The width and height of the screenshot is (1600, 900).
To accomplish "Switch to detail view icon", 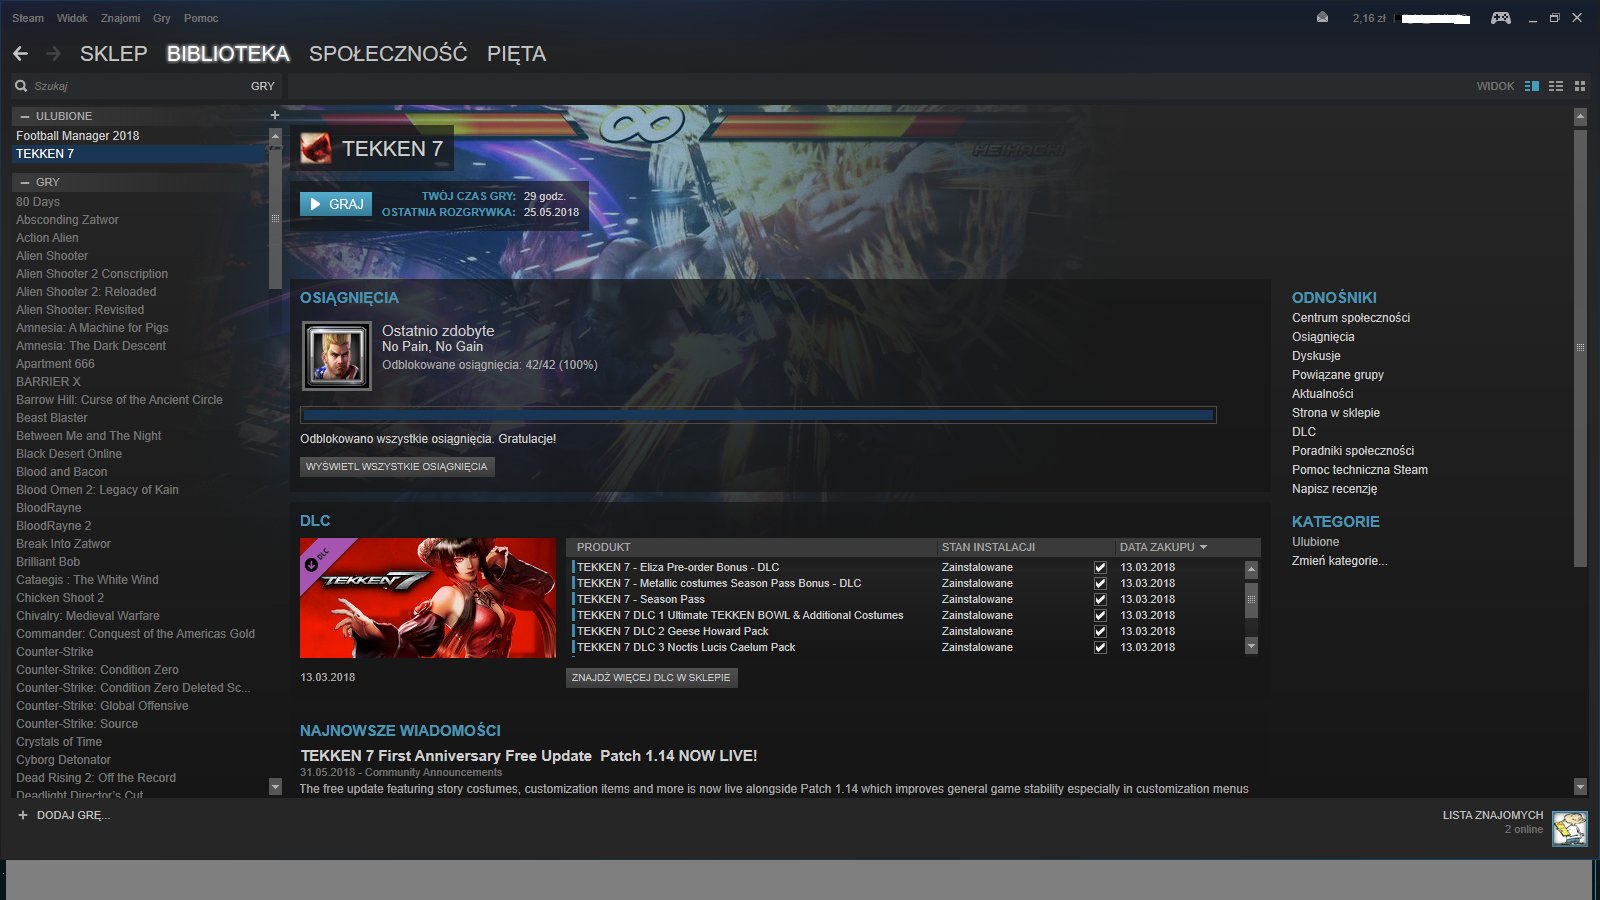I will pyautogui.click(x=1532, y=86).
